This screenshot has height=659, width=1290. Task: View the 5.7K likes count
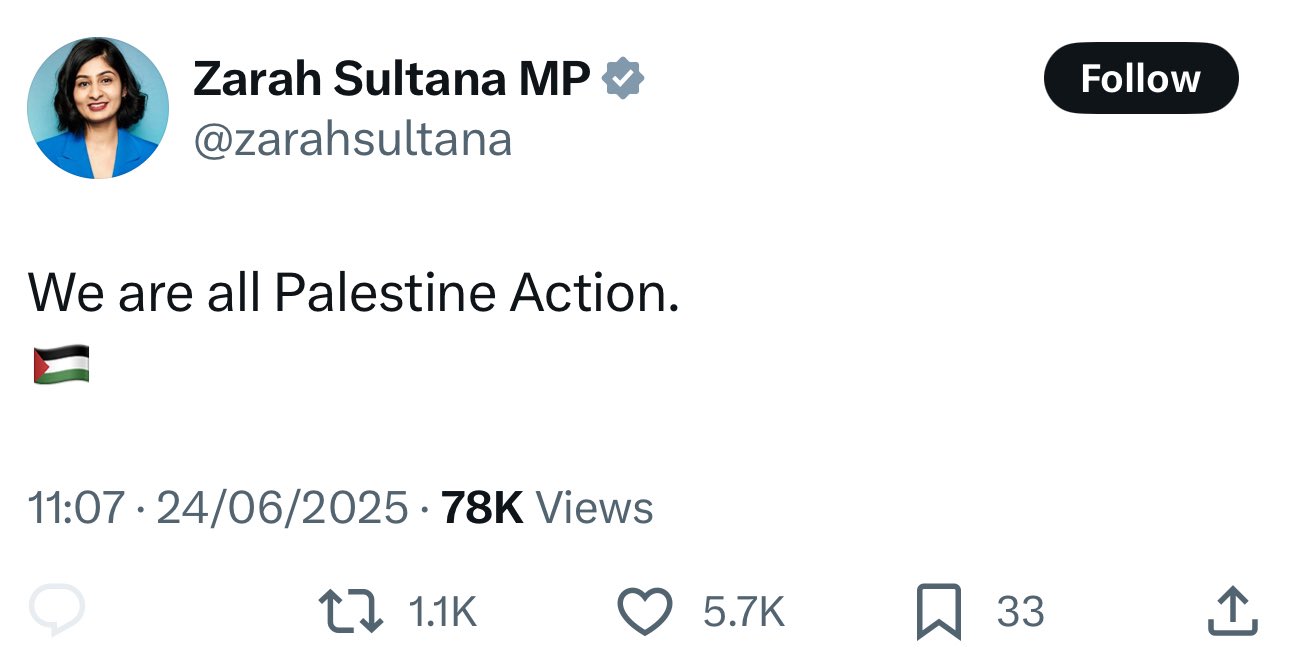pos(744,612)
